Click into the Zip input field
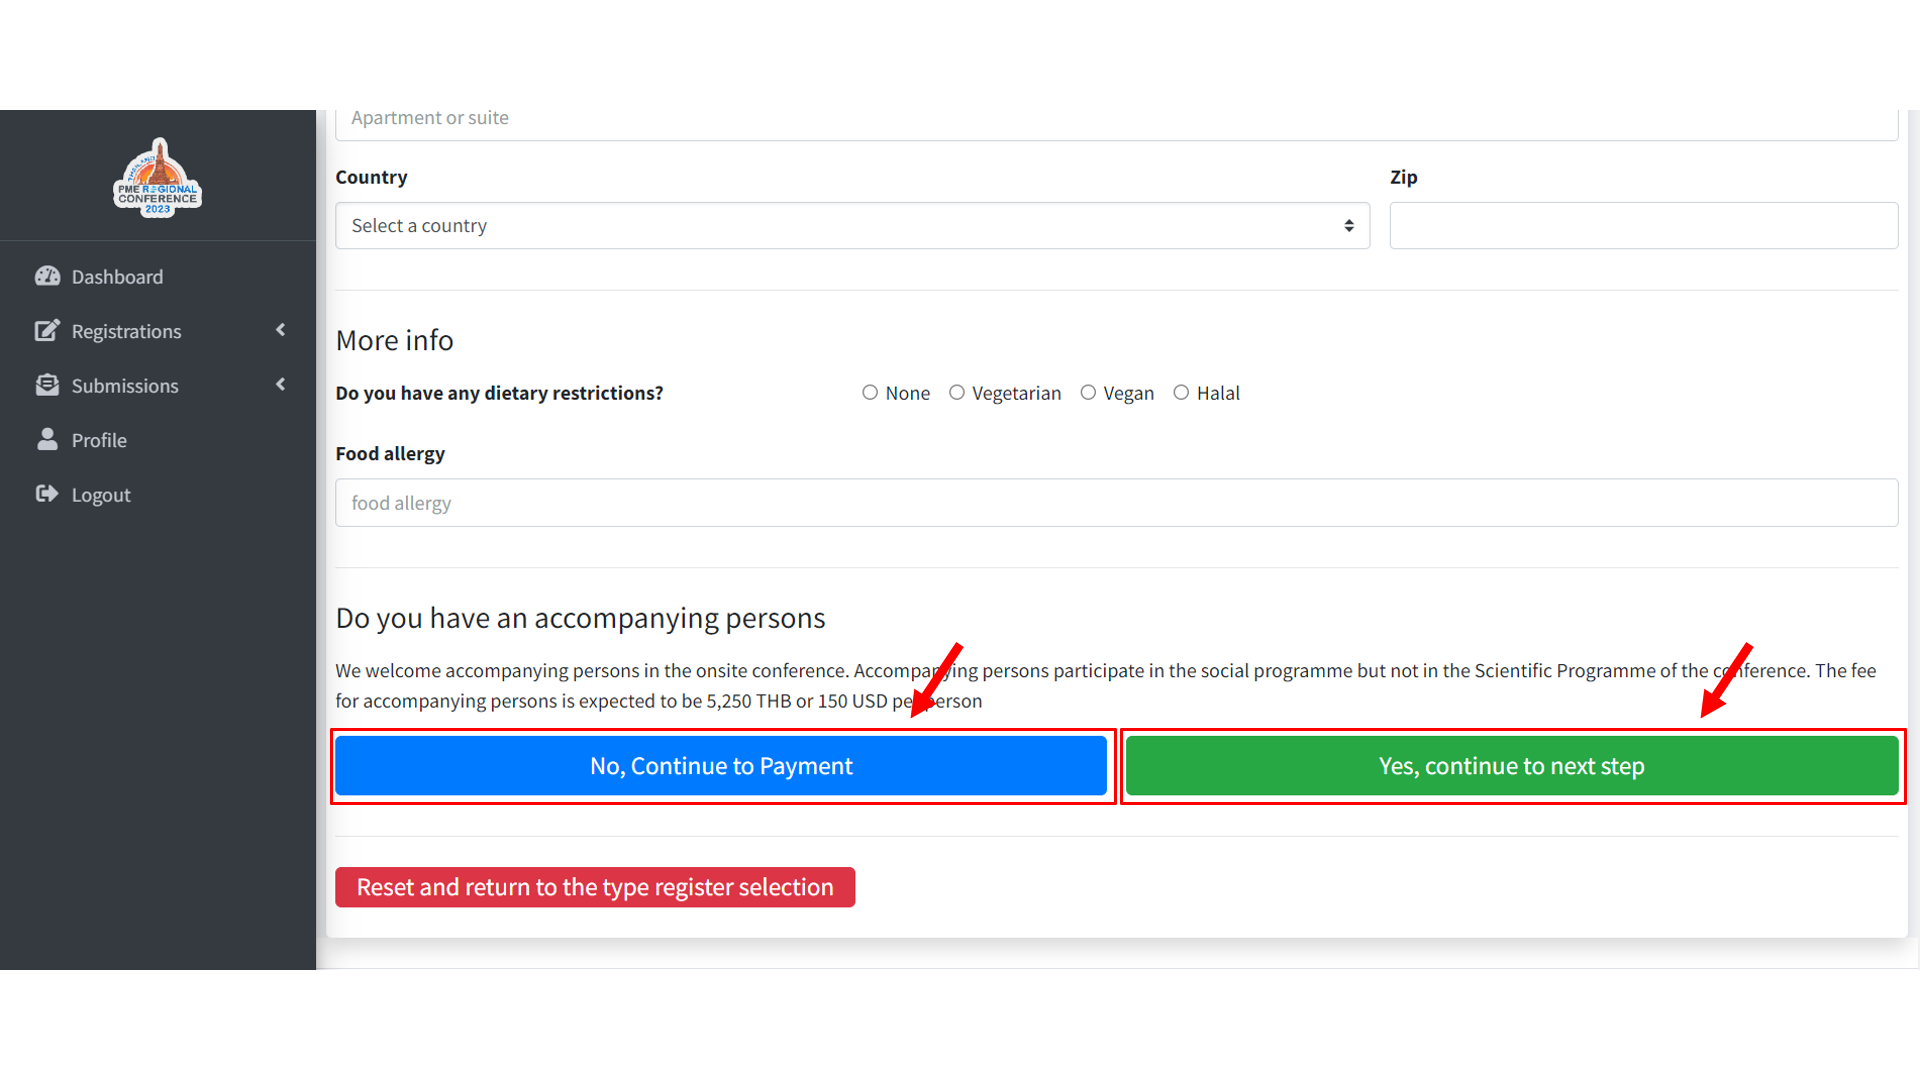1920x1080 pixels. (1643, 226)
